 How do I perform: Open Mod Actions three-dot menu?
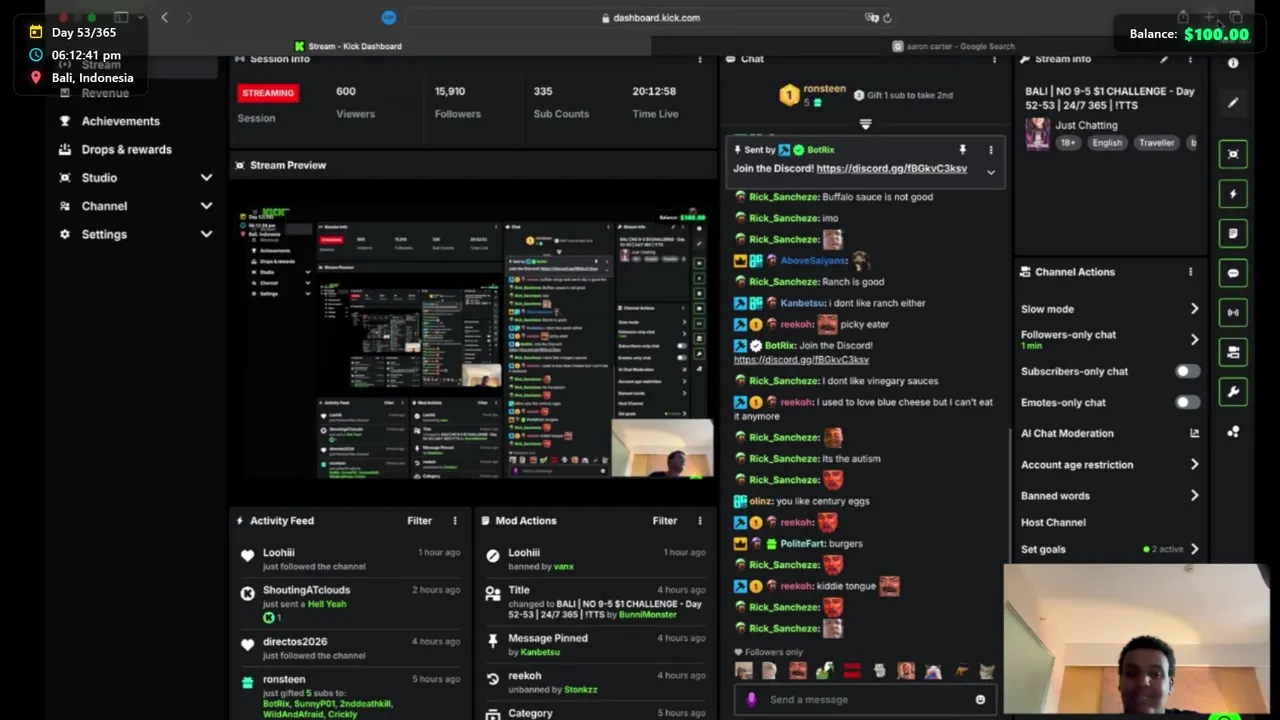pos(700,521)
